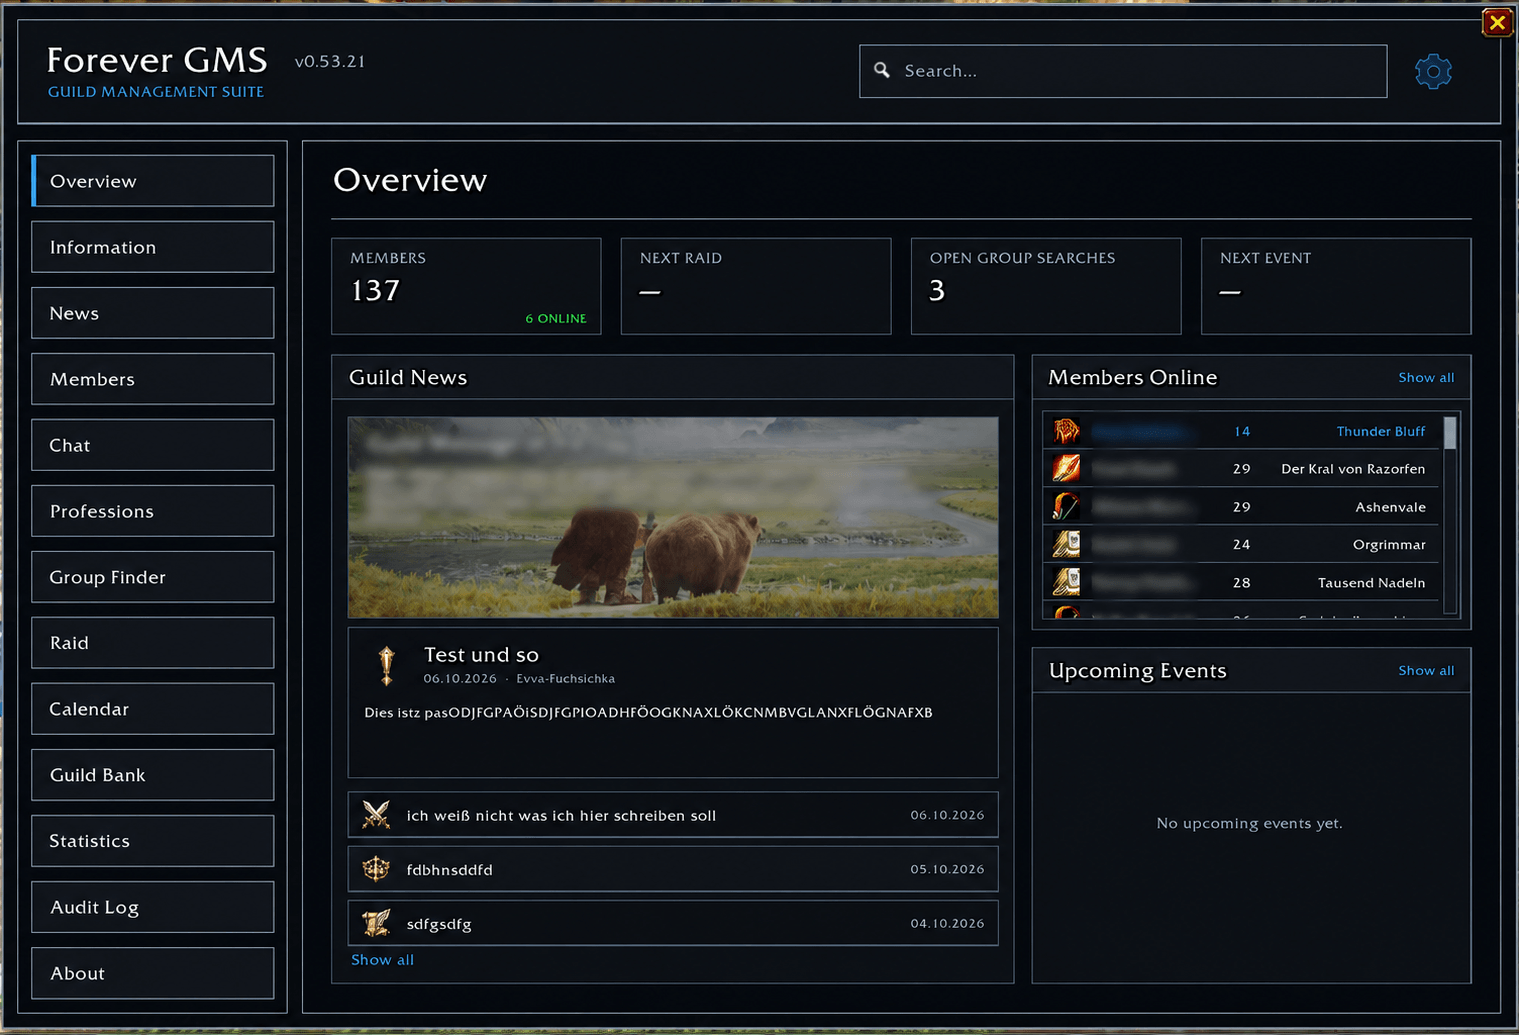The width and height of the screenshot is (1519, 1035).
Task: Open the Open Group Searches card
Action: pos(1046,286)
